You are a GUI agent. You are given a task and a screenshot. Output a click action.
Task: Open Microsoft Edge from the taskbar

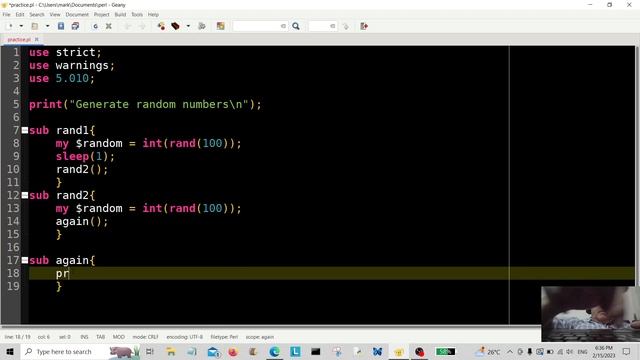[274, 351]
